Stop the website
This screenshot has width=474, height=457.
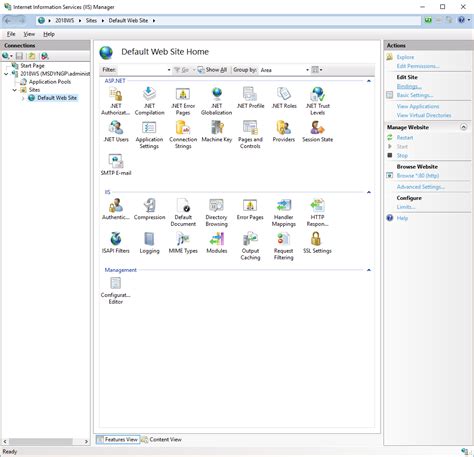click(x=402, y=156)
